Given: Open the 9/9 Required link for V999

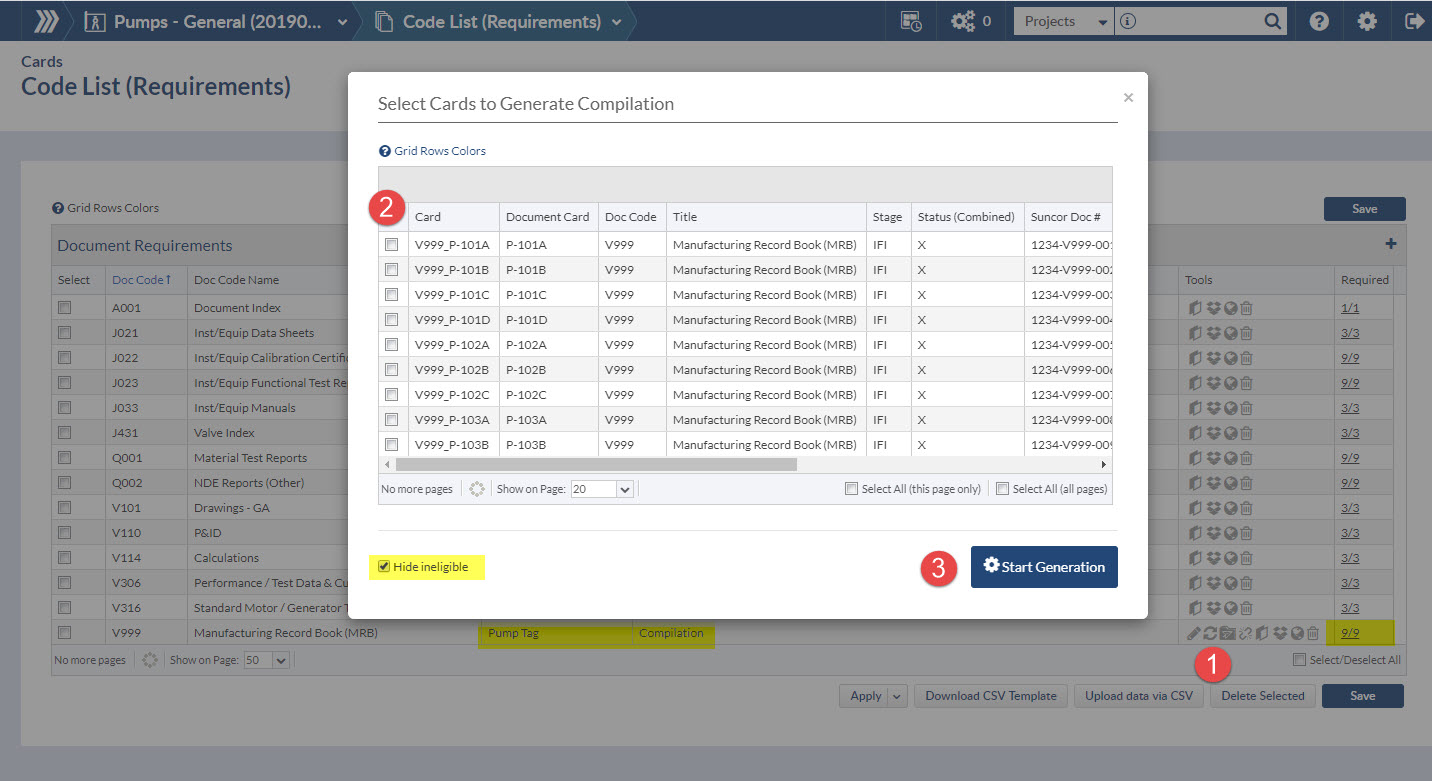Looking at the screenshot, I should click(x=1350, y=633).
